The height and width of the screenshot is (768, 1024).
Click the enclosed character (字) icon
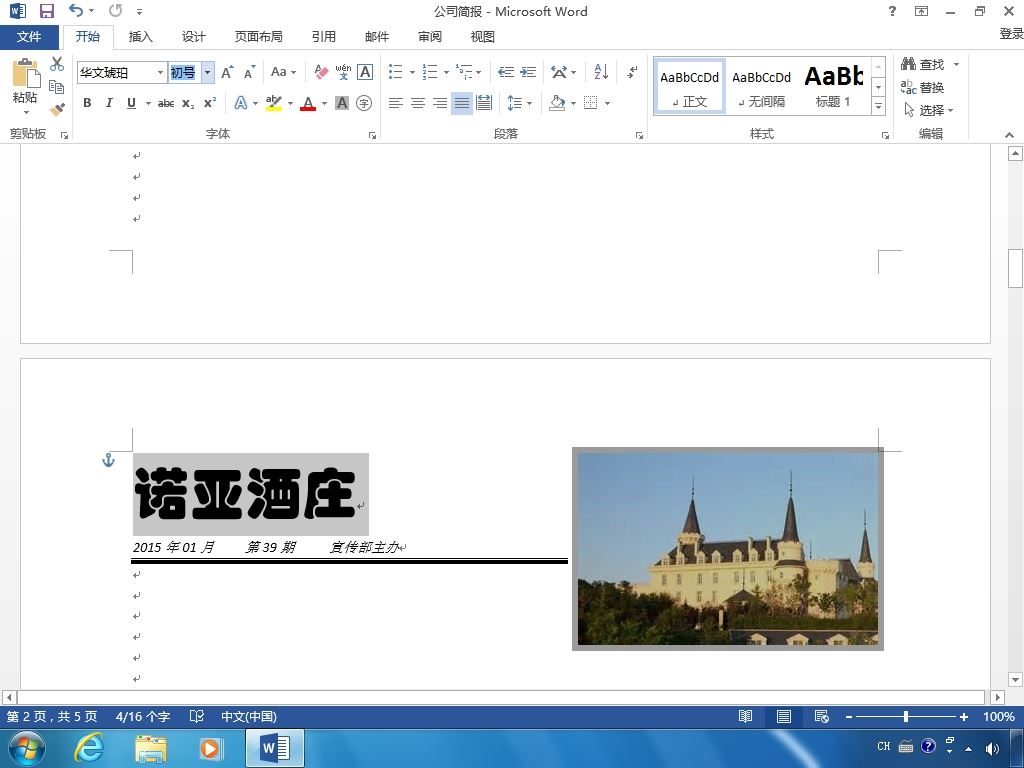pos(364,103)
